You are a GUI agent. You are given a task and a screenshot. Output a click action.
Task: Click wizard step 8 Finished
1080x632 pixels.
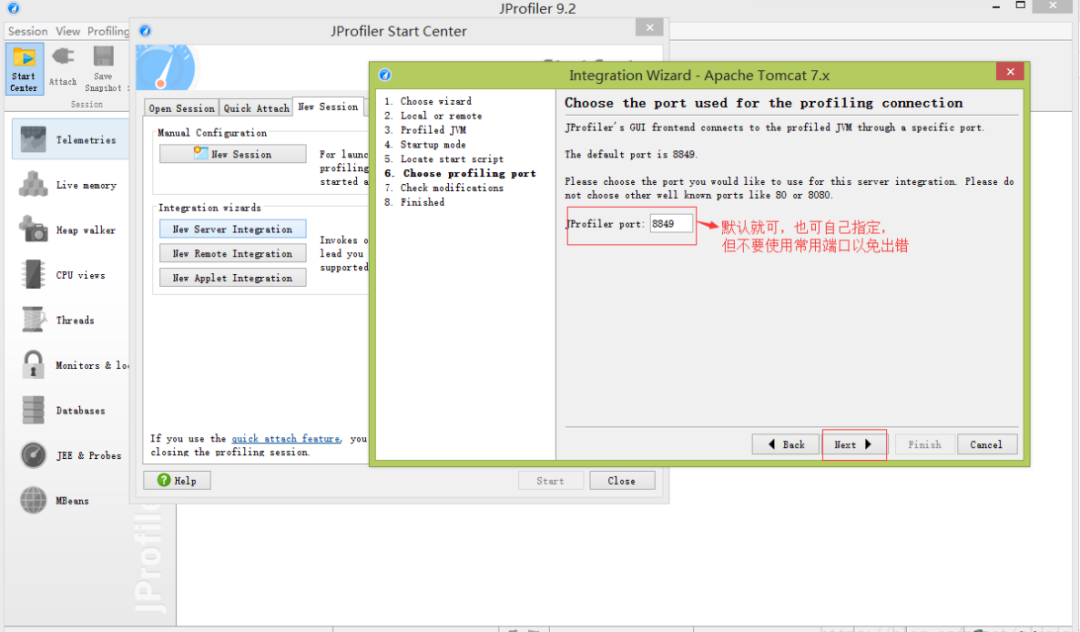tap(414, 202)
